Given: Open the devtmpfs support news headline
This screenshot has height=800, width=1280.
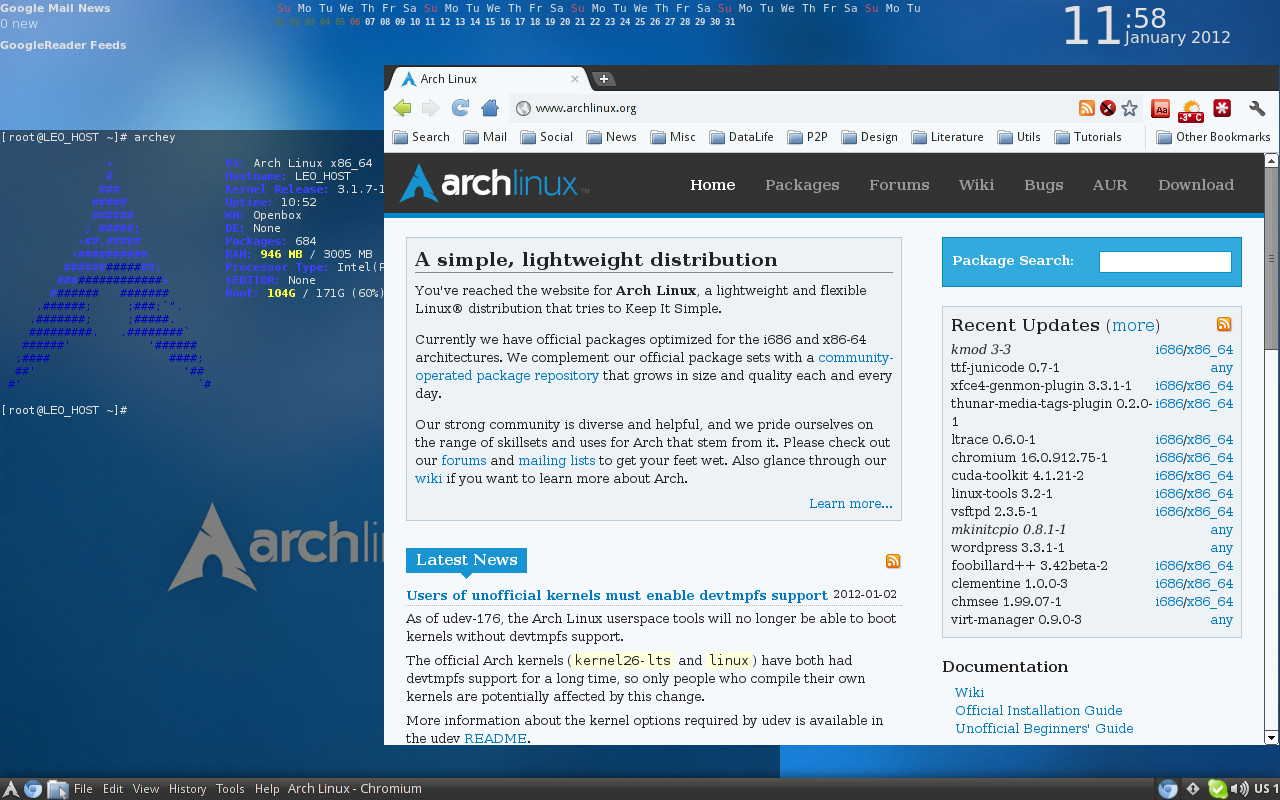Looking at the screenshot, I should point(617,595).
